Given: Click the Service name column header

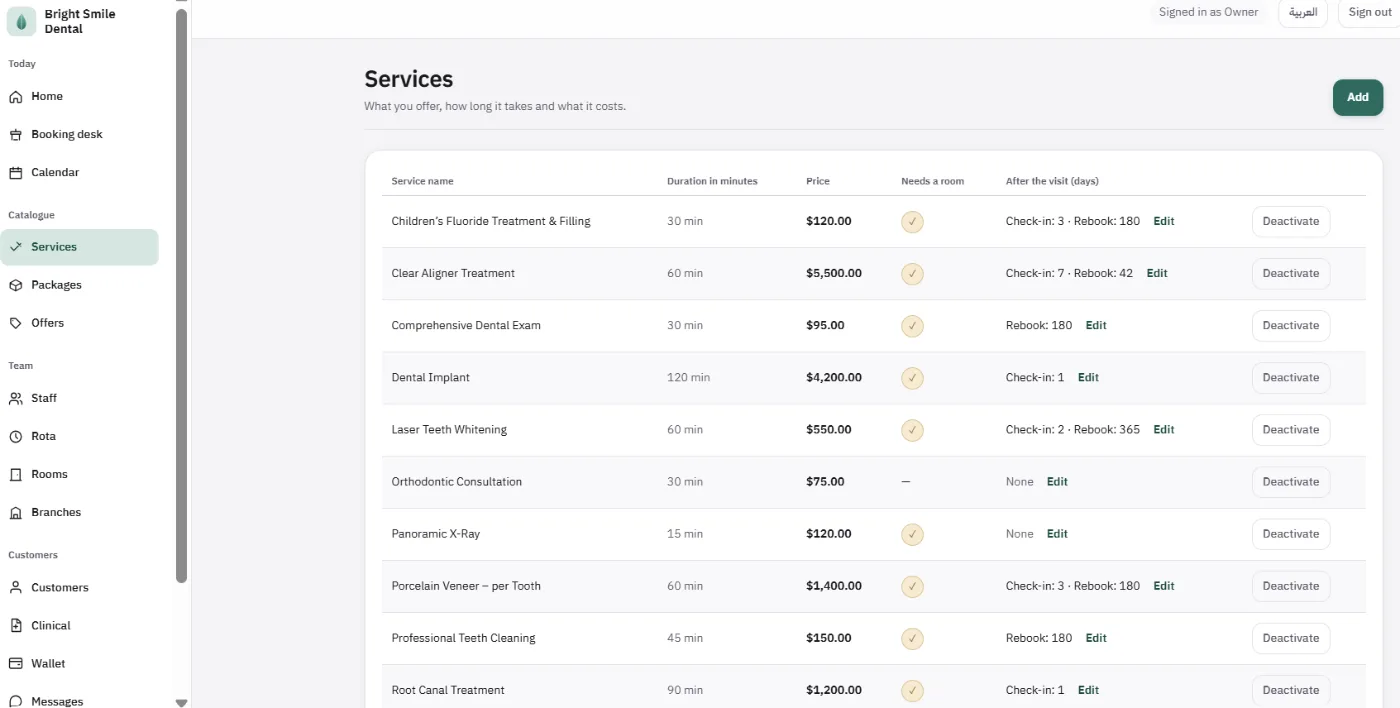Looking at the screenshot, I should coord(422,181).
